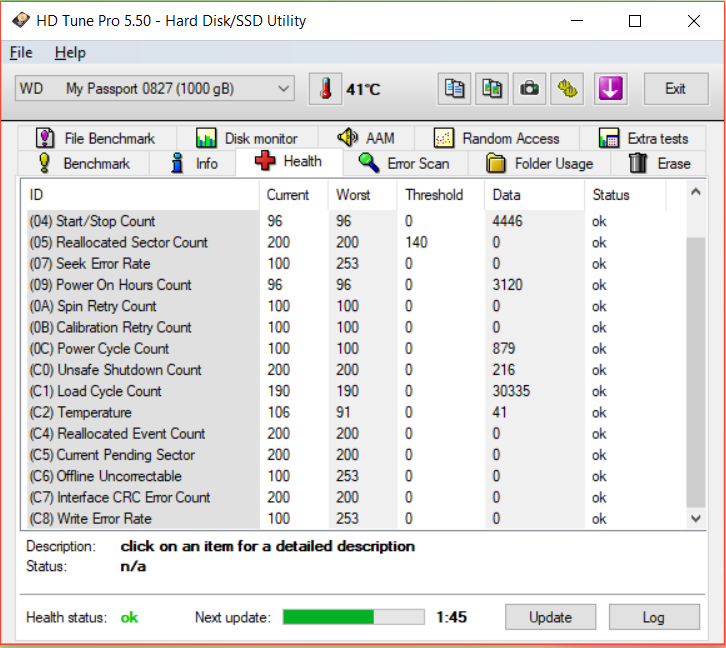Click the Log button
The width and height of the screenshot is (726, 648).
(x=653, y=617)
